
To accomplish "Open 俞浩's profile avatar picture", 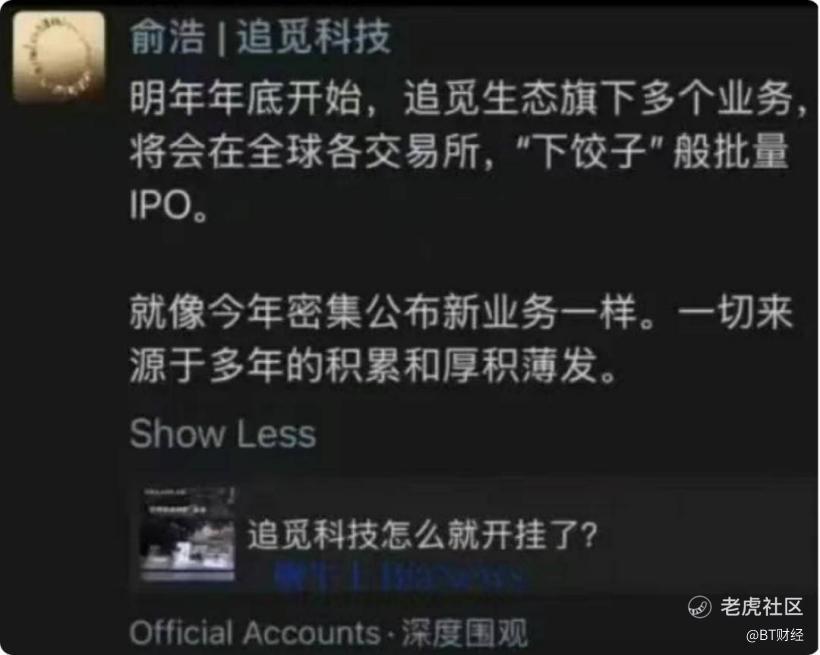I will [x=59, y=57].
